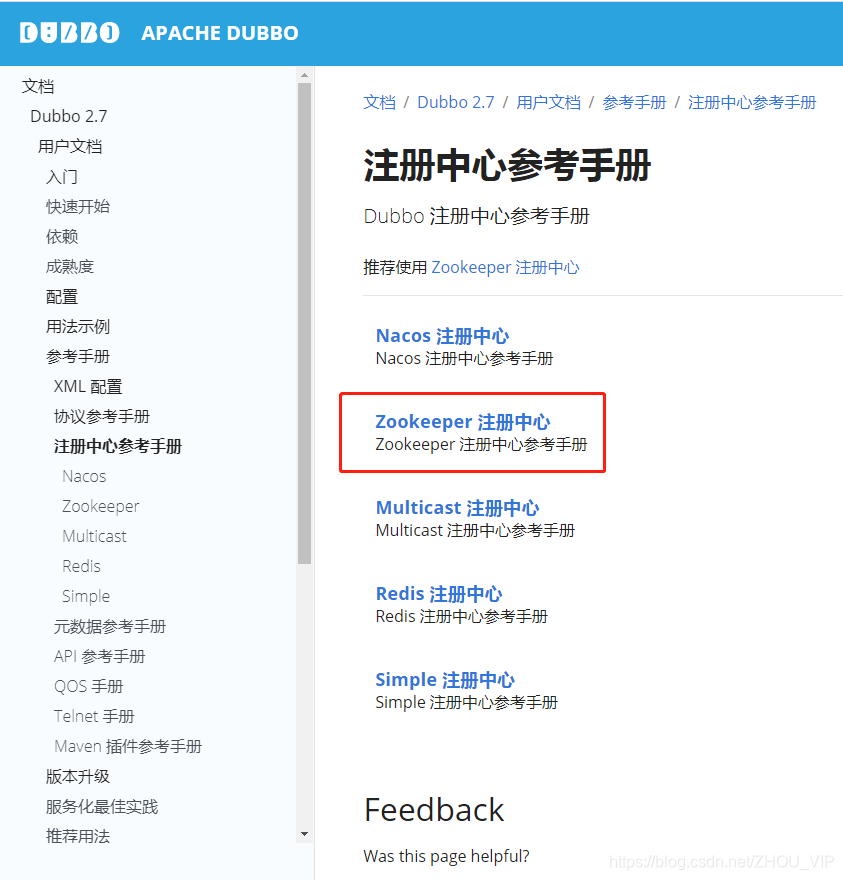Open Multicast entry in sidebar

(94, 537)
